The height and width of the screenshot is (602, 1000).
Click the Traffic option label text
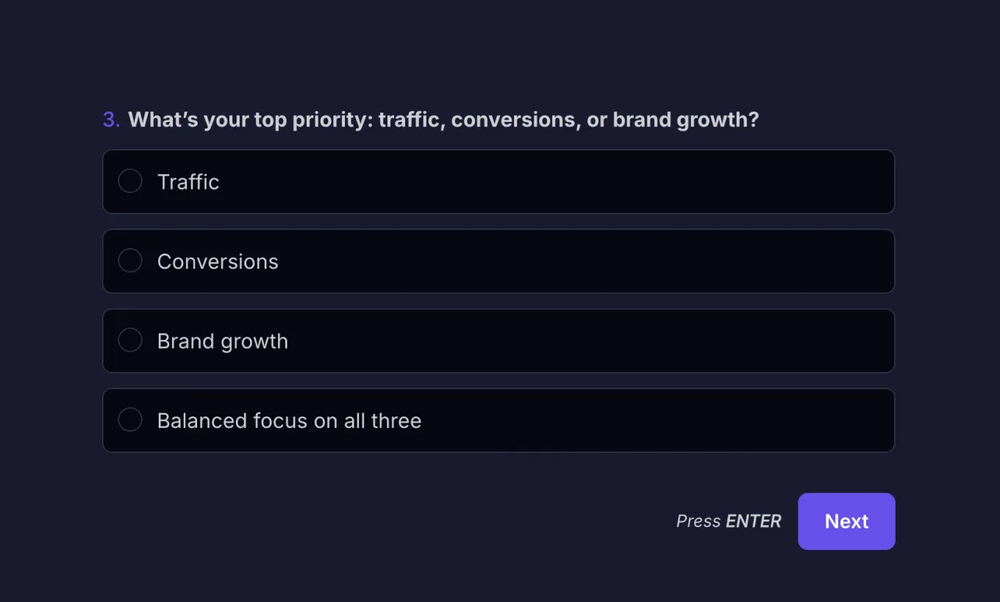189,182
